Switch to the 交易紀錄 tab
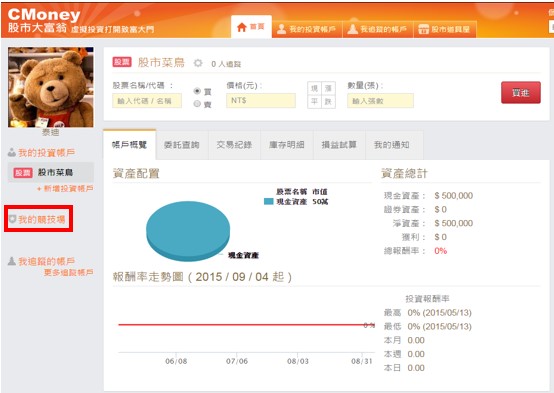554x393 pixels. [x=234, y=145]
